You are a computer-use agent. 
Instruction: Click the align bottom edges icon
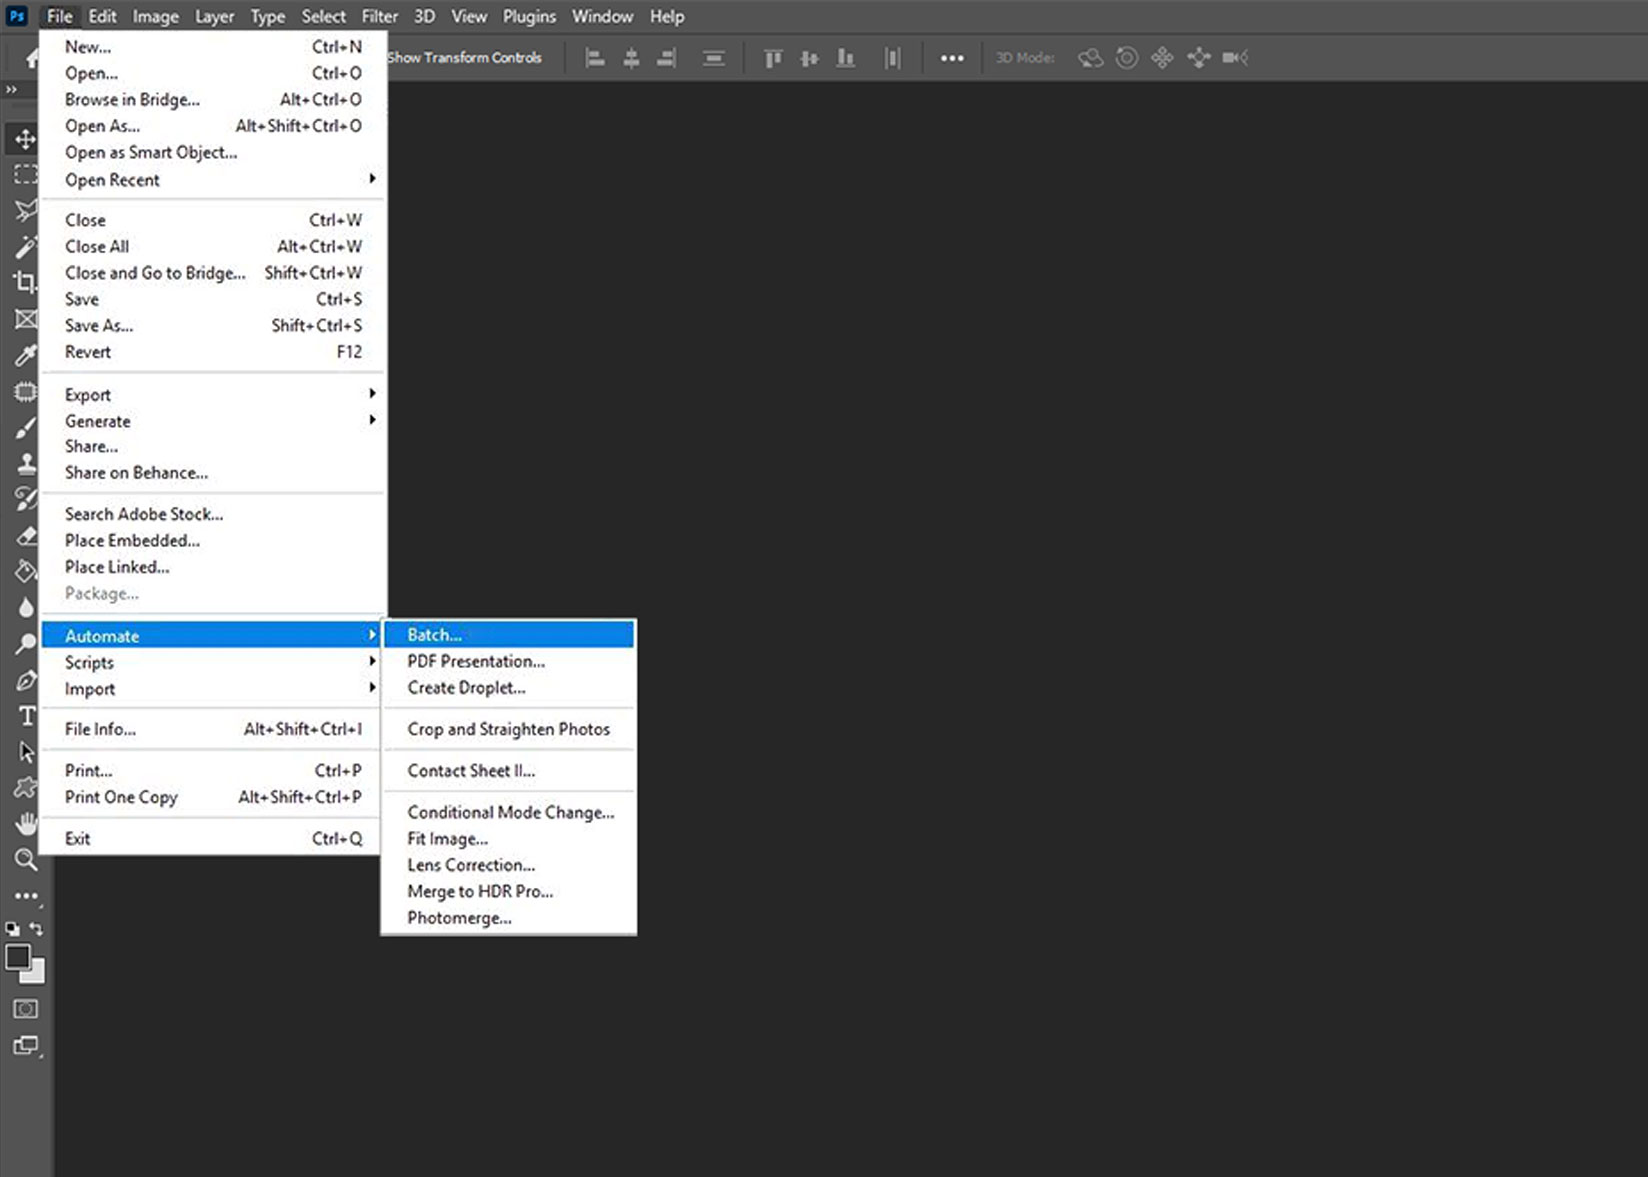tap(845, 58)
